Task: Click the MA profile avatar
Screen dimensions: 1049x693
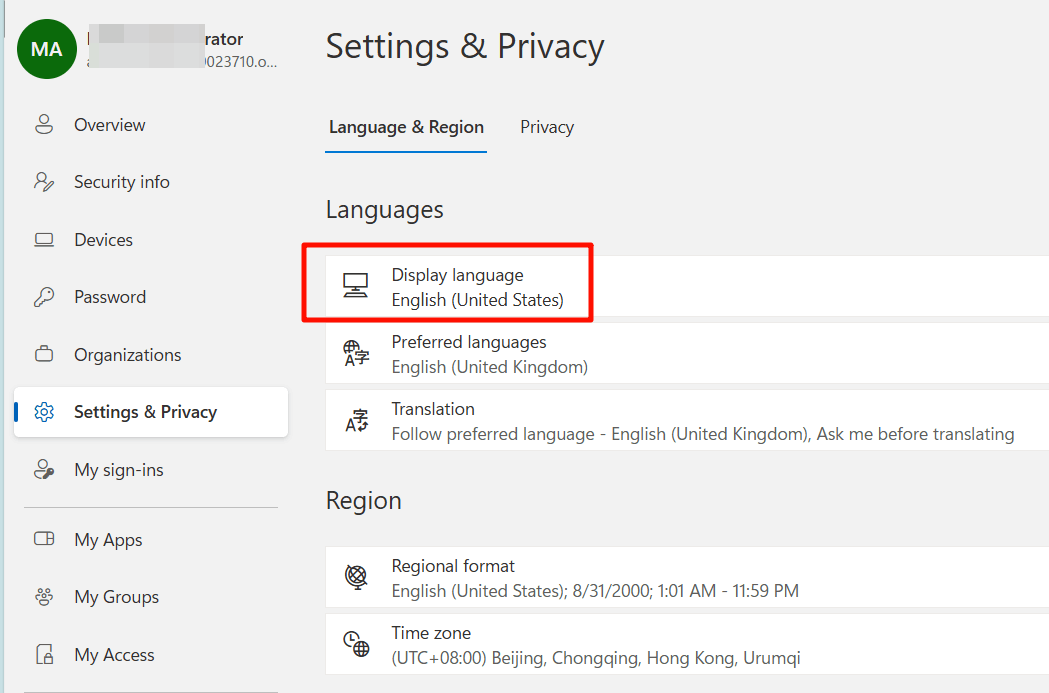Action: click(46, 48)
